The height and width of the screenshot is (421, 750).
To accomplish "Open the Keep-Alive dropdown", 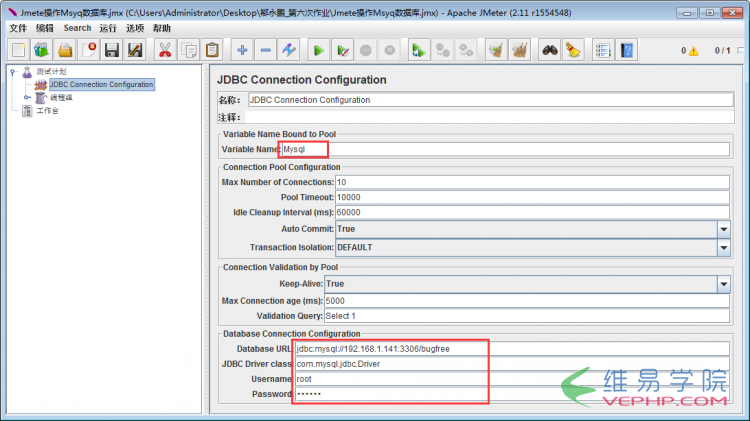I will tap(724, 284).
